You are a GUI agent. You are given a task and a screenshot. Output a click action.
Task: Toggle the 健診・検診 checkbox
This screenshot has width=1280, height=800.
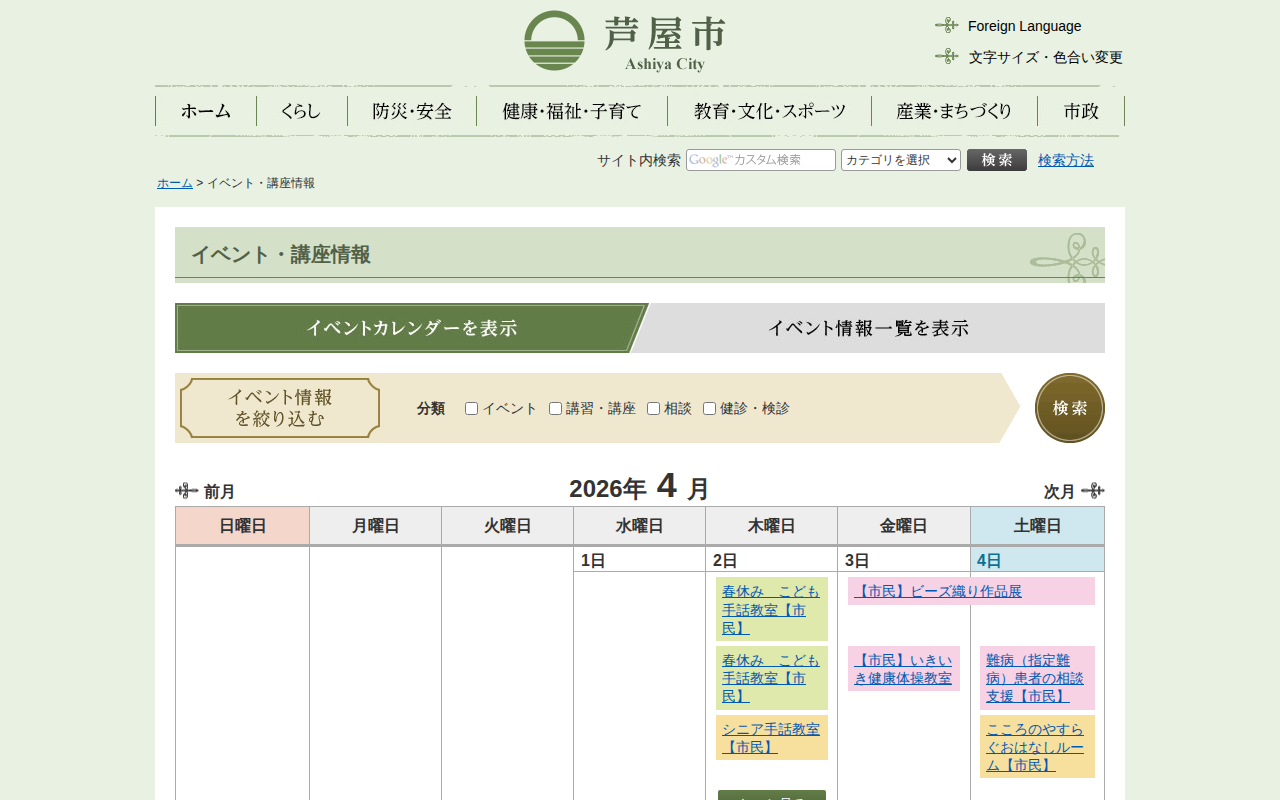[x=710, y=409]
